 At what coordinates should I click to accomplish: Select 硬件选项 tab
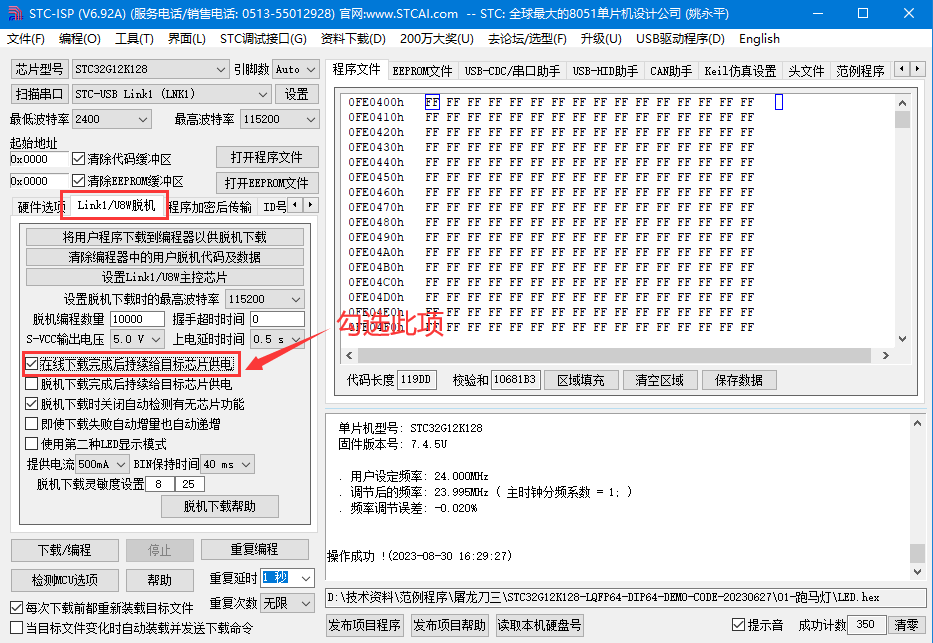[40, 206]
